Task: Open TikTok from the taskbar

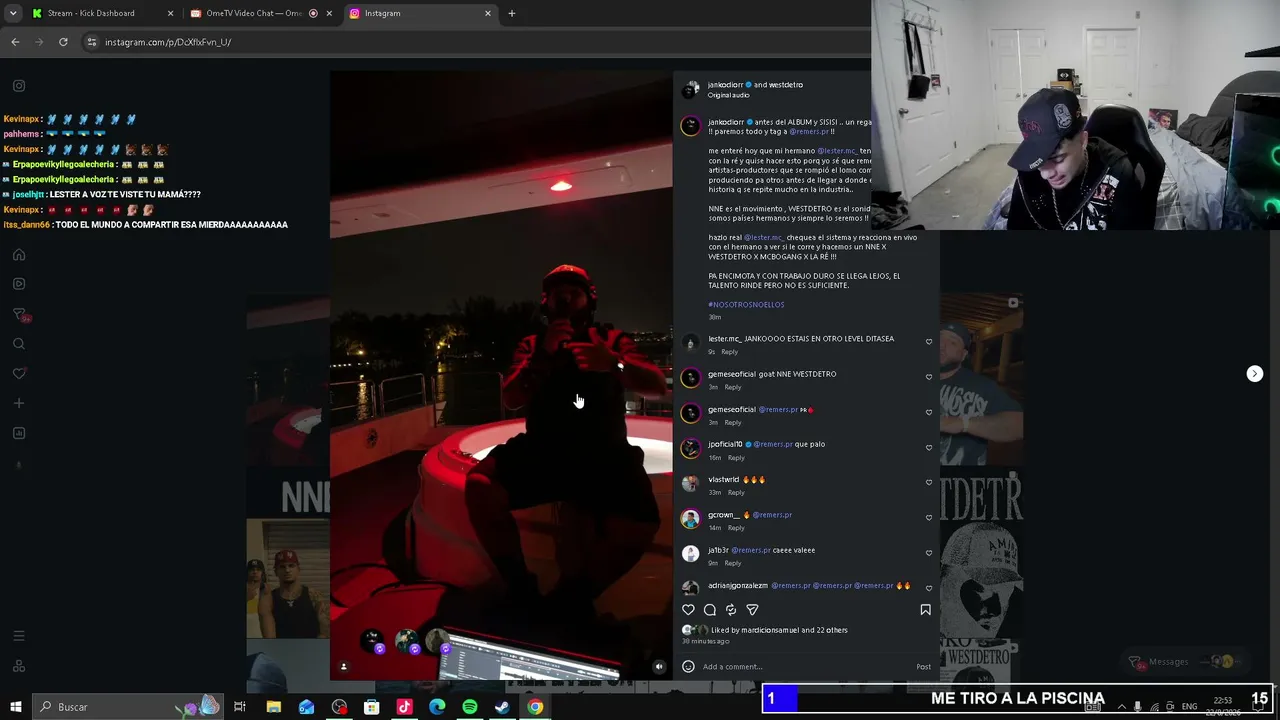Action: [404, 707]
